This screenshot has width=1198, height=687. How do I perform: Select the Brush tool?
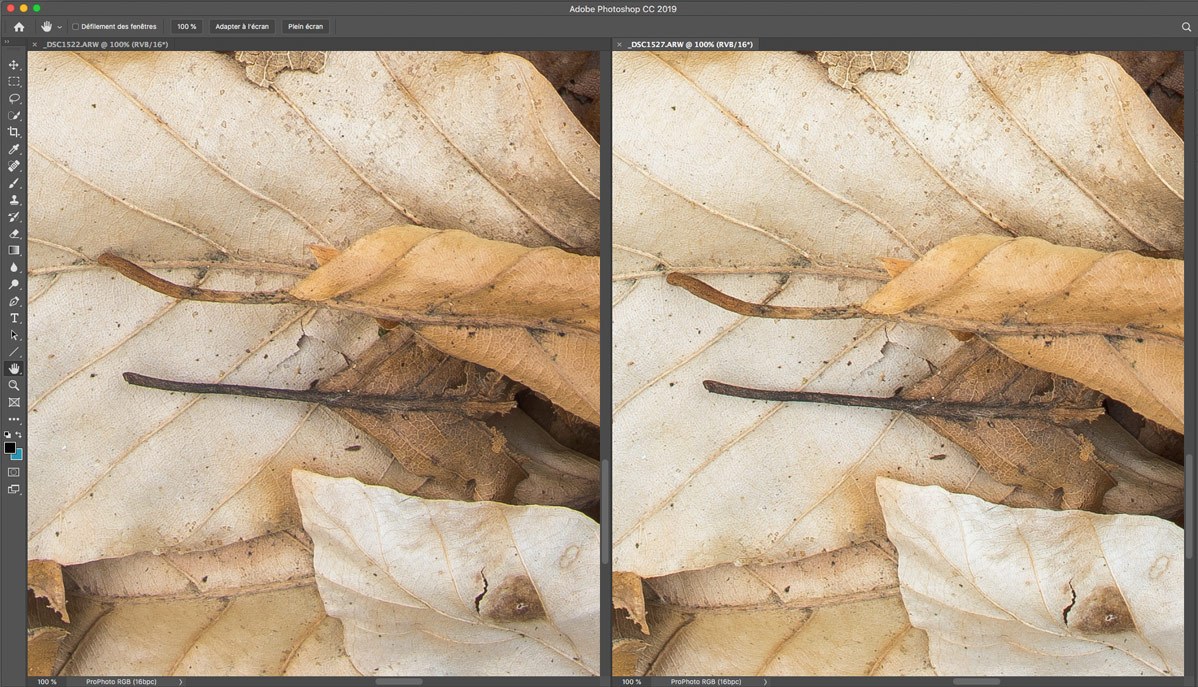(14, 183)
